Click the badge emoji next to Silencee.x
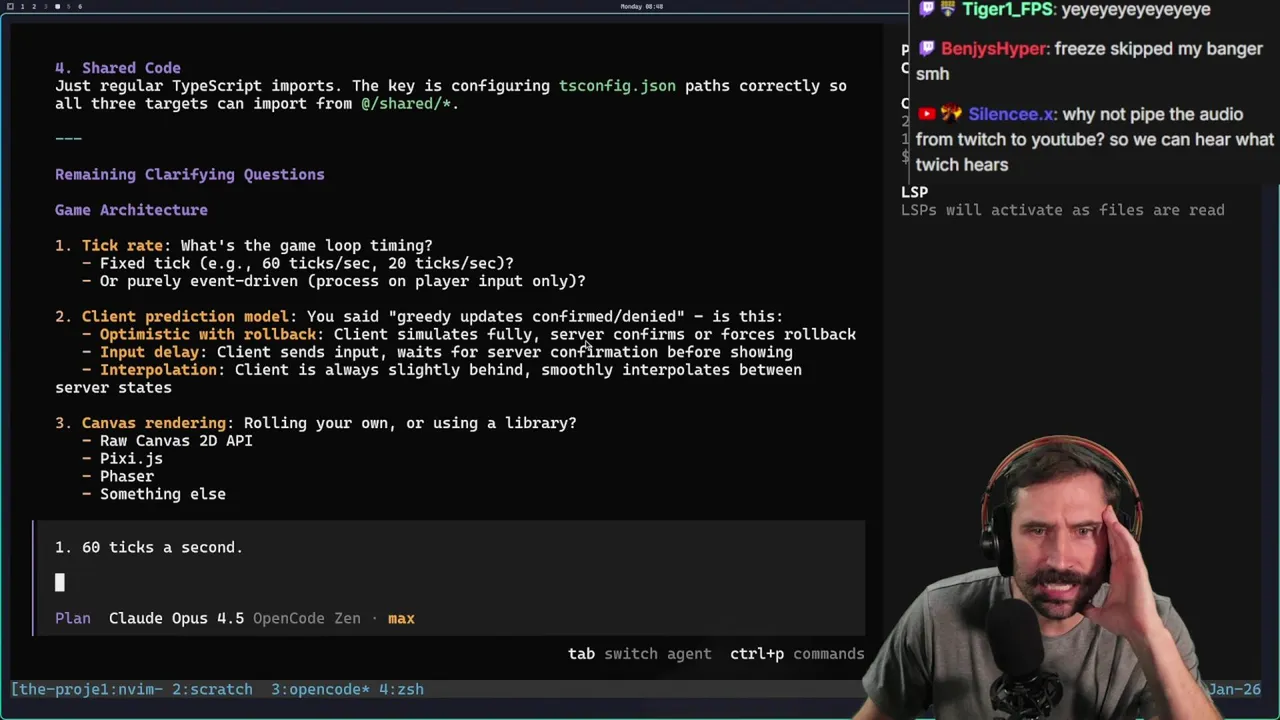Viewport: 1280px width, 720px height. (951, 114)
